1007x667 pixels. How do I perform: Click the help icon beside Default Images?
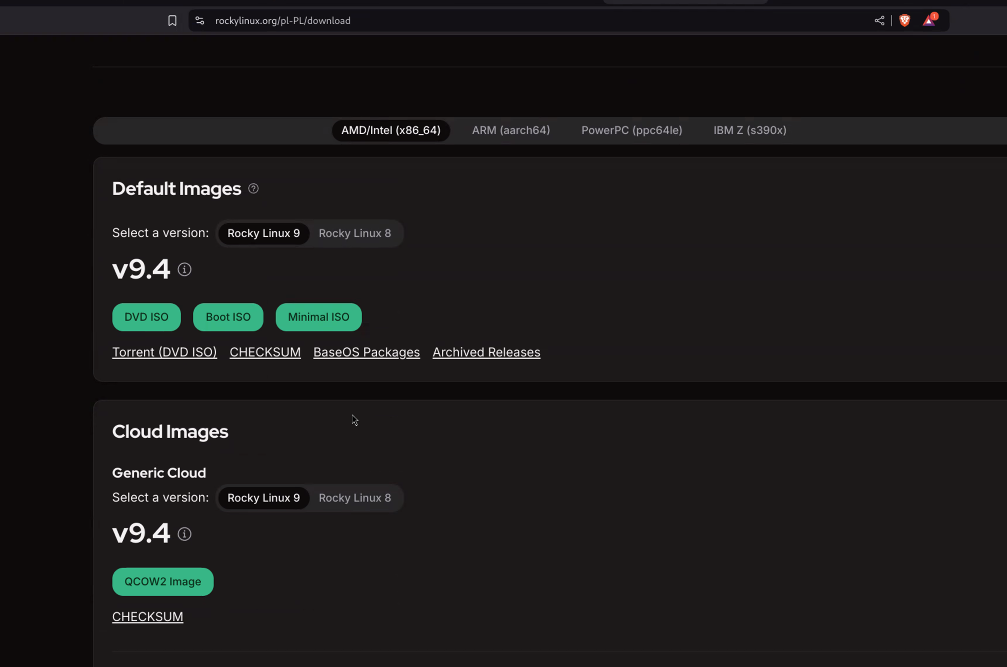click(x=254, y=189)
